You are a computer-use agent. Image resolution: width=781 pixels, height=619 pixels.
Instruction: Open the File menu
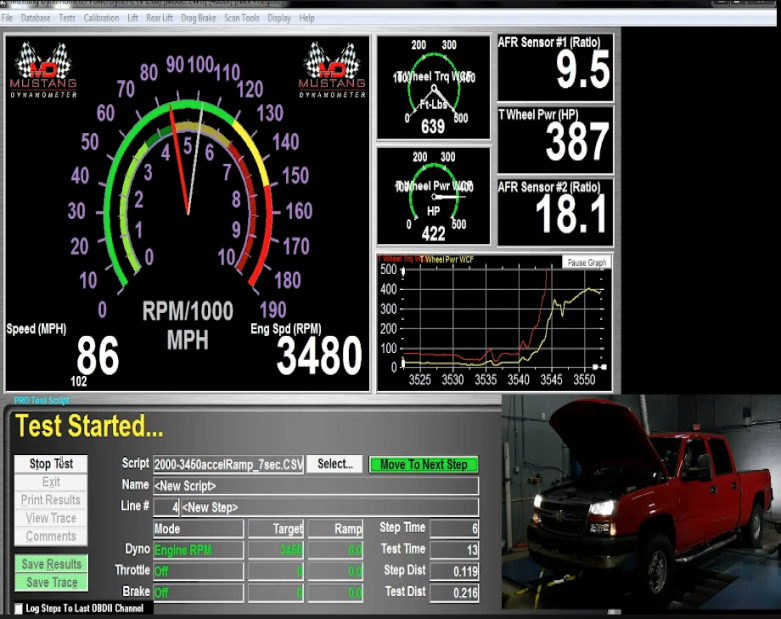click(7, 18)
